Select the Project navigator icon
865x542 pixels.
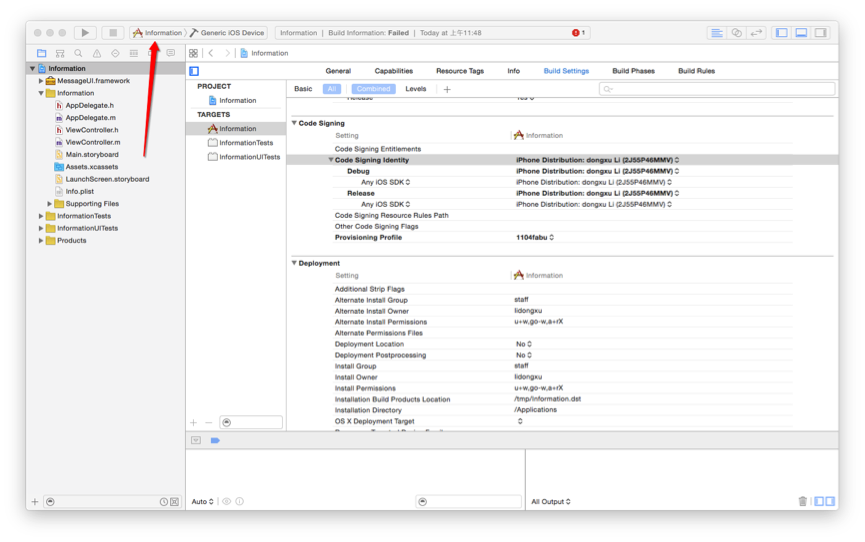(x=41, y=53)
